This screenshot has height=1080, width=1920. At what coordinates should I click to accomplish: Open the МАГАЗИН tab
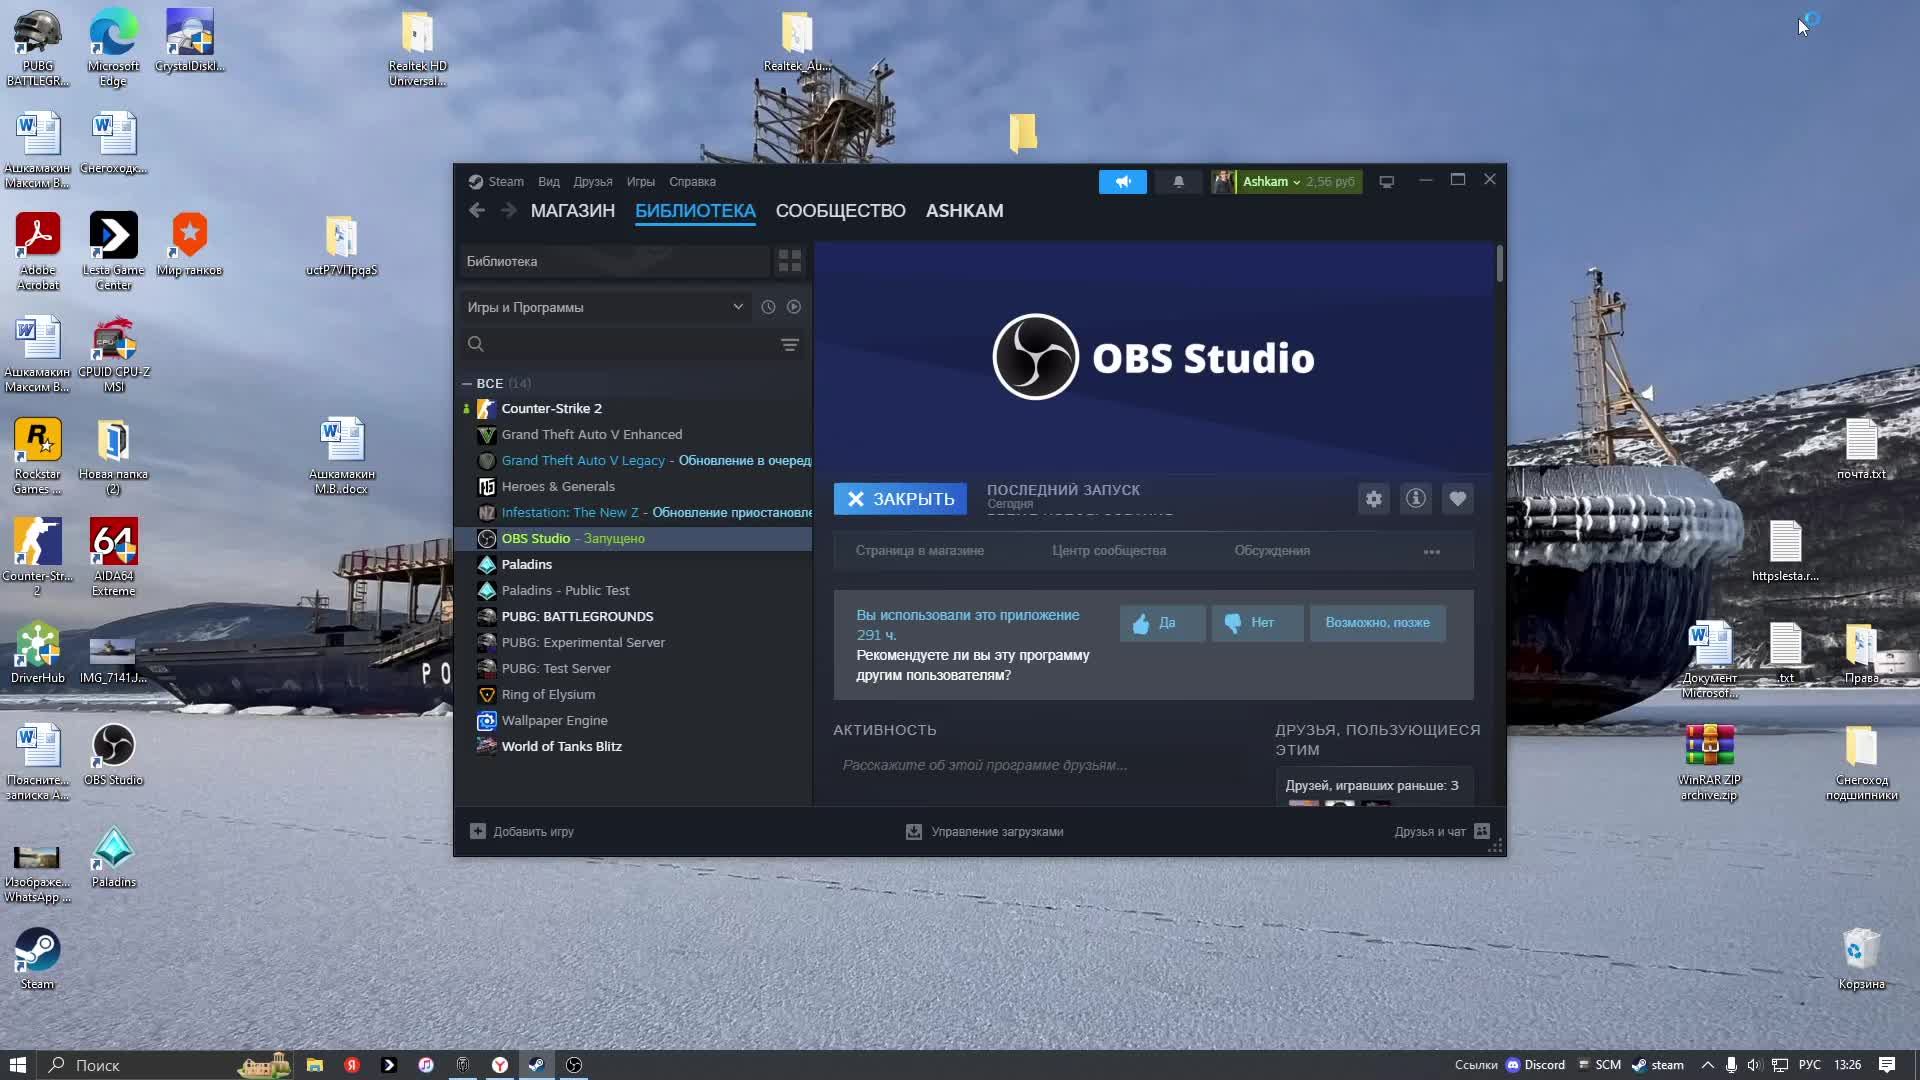pyautogui.click(x=572, y=211)
